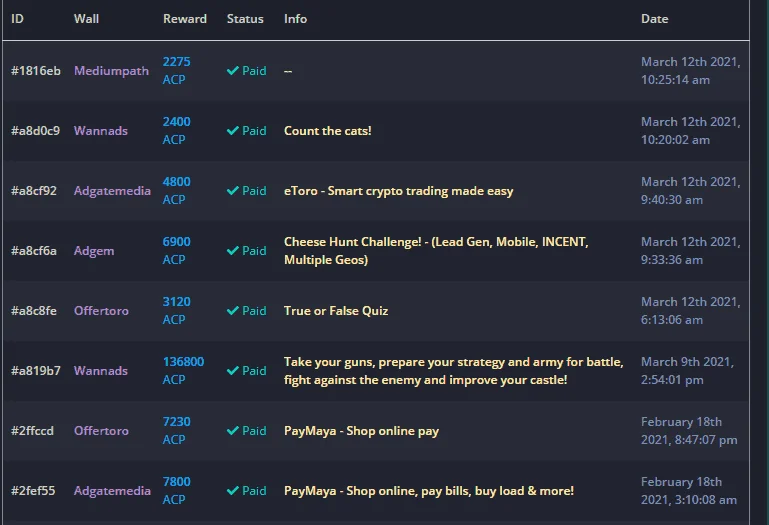Click Paid checkmark icon in Mediumpath row
The width and height of the screenshot is (769, 525).
tap(232, 71)
